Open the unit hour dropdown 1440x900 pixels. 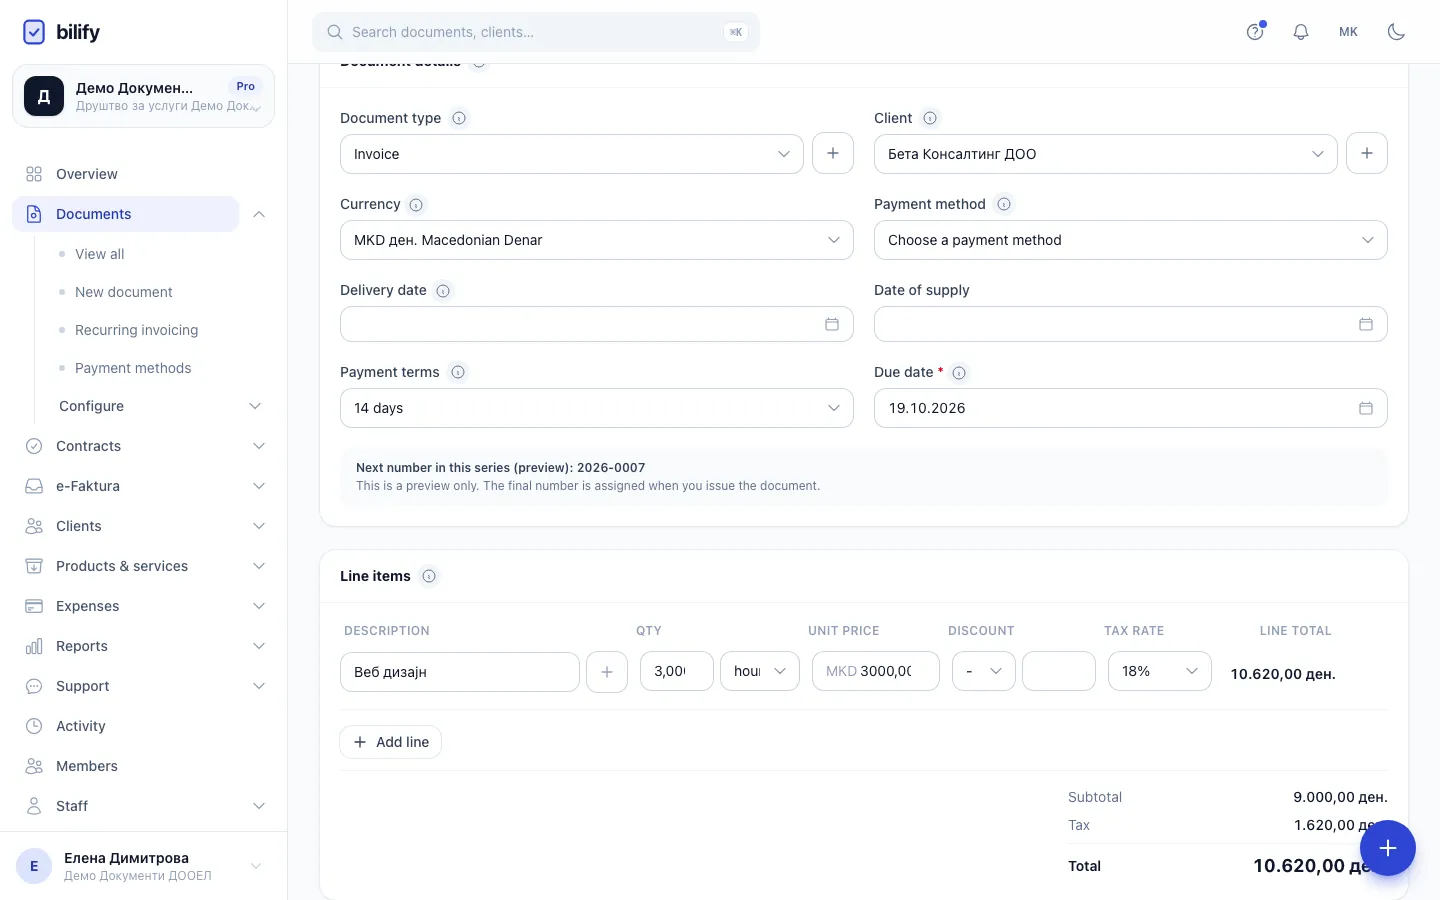[x=760, y=671]
